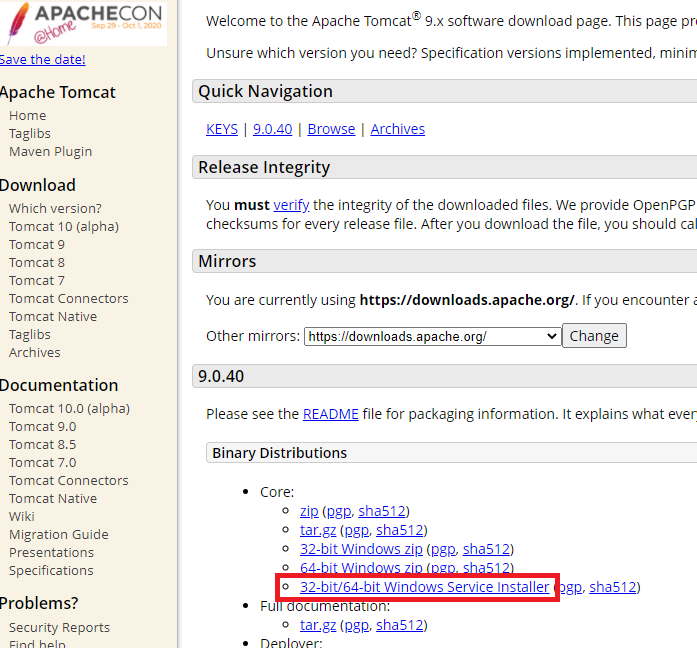Open the Migration Guide link
The height and width of the screenshot is (648, 697).
(59, 535)
